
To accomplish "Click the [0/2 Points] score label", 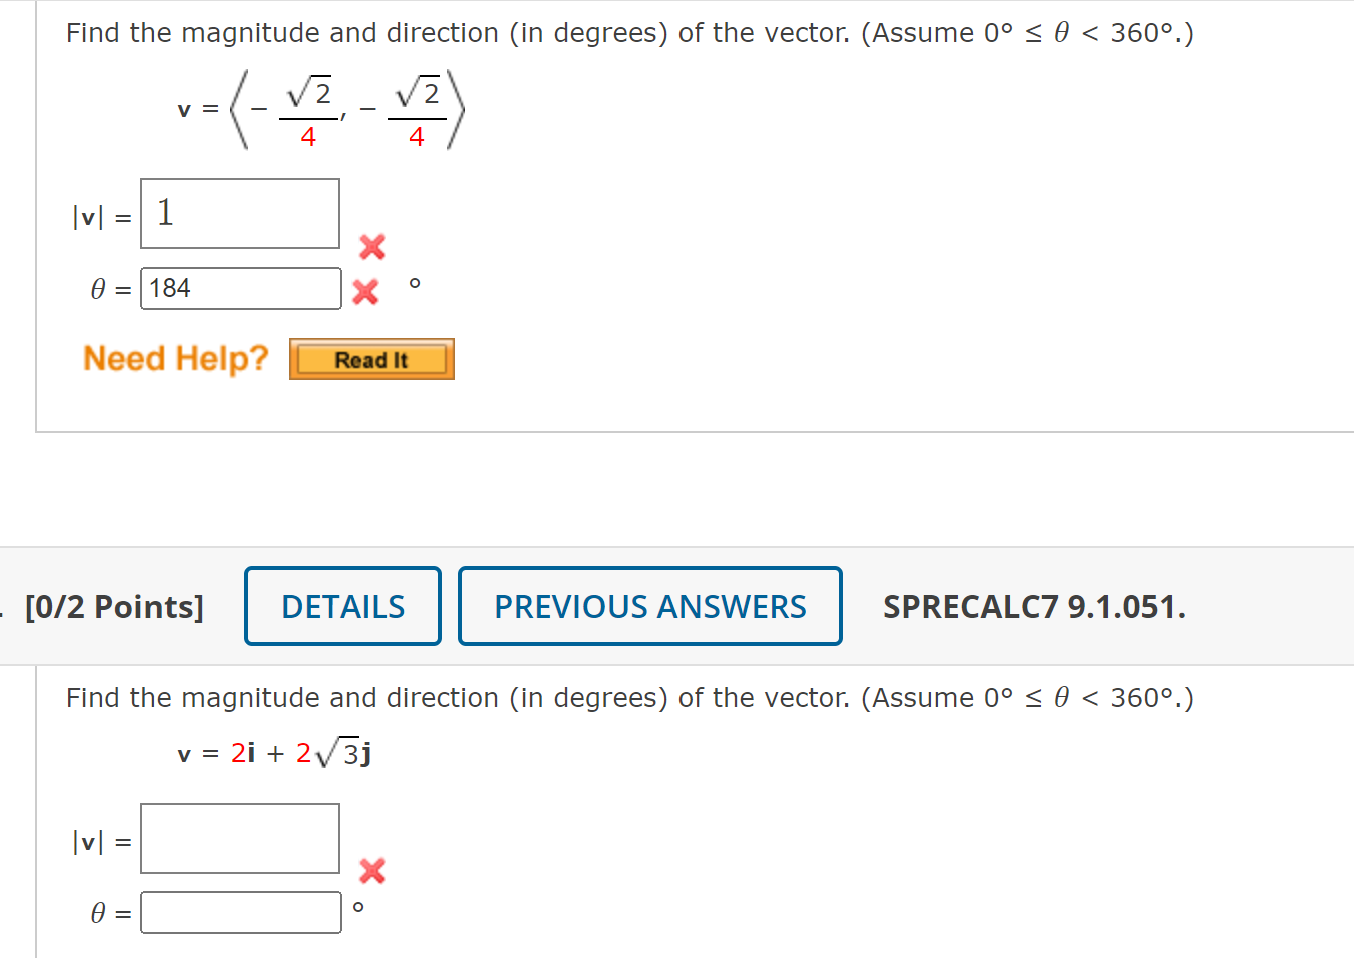I will point(116,605).
